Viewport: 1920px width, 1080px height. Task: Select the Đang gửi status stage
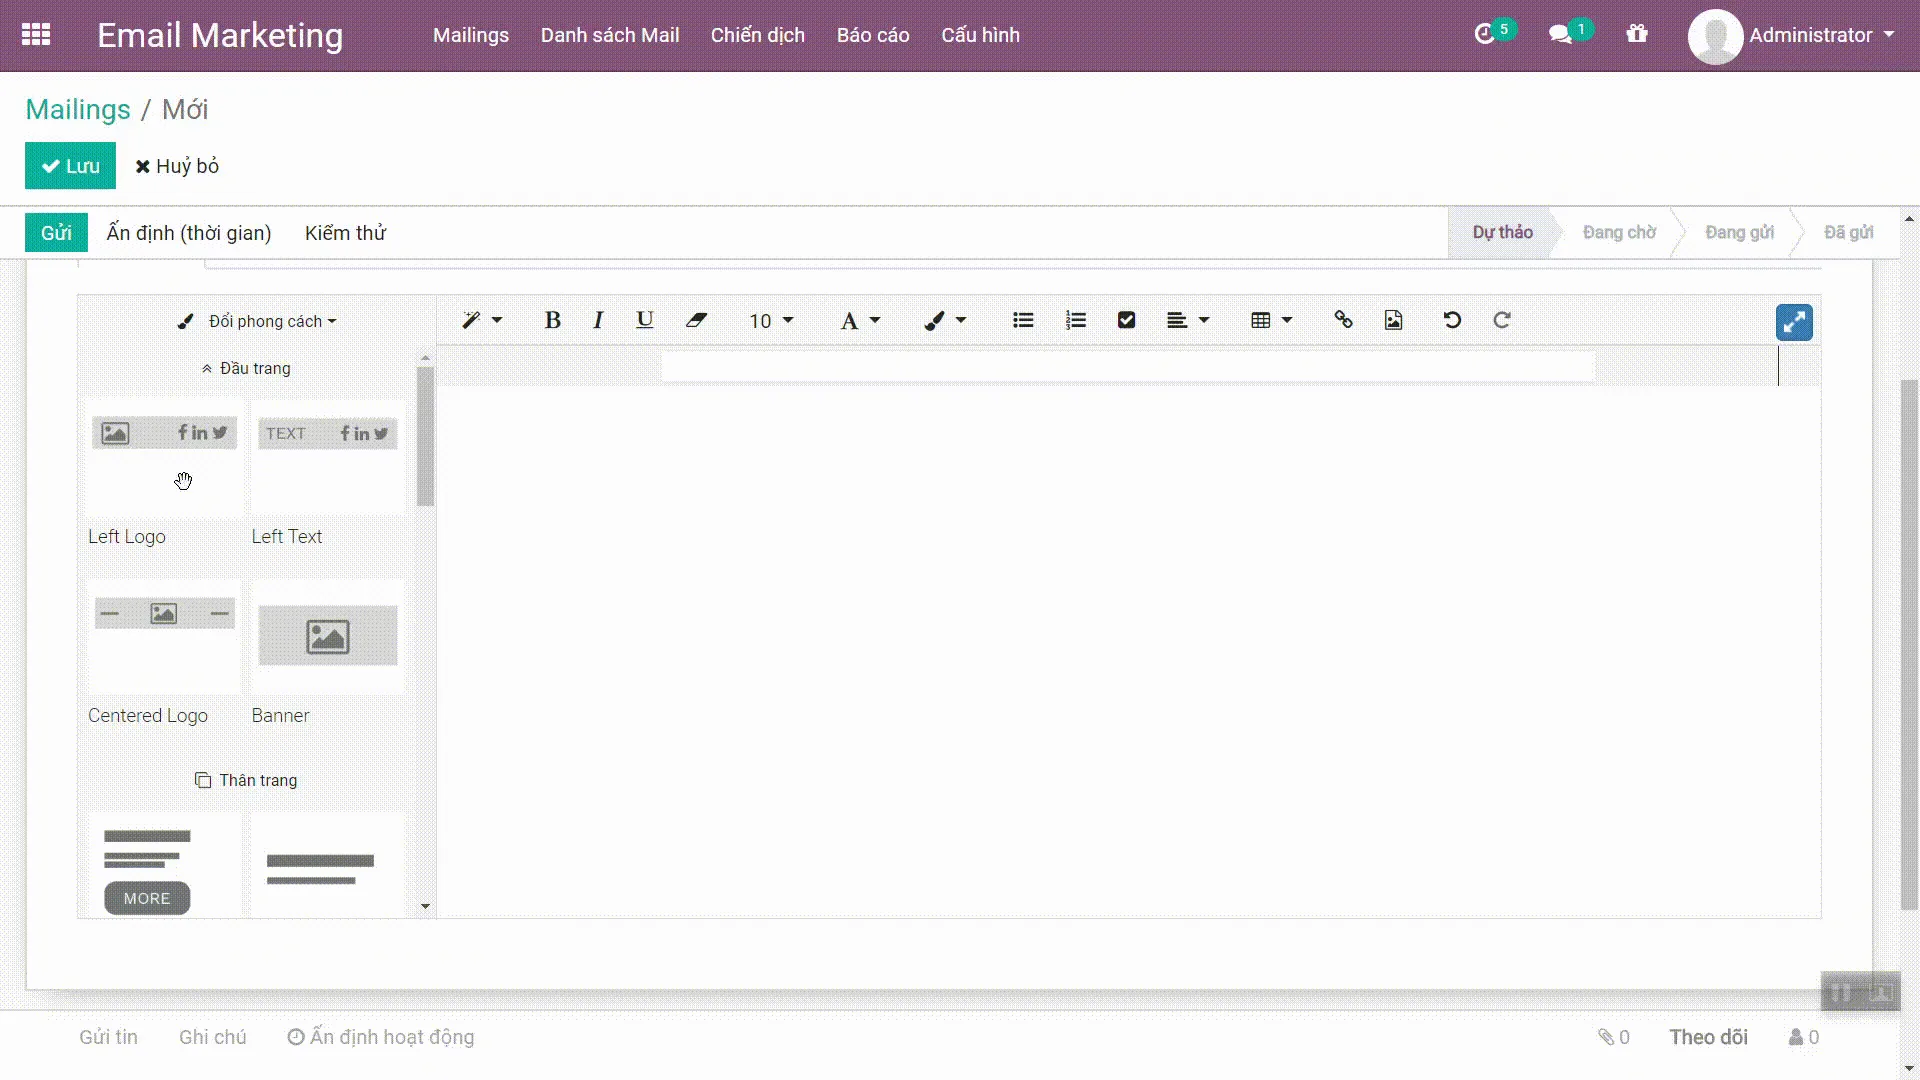[1739, 232]
